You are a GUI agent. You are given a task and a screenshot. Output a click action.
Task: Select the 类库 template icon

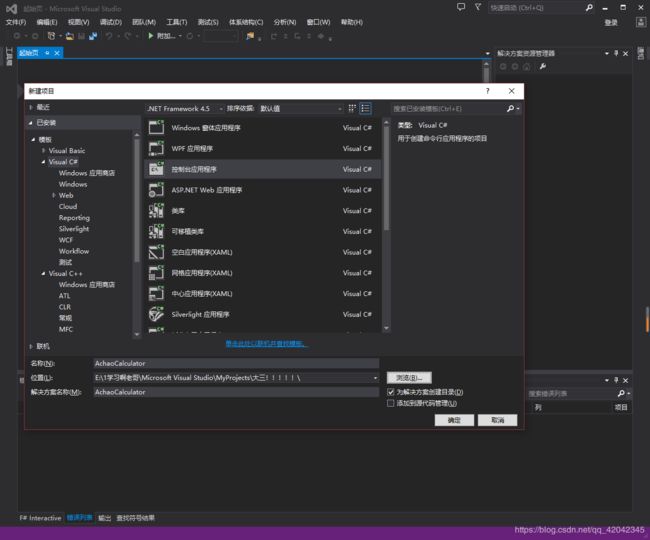point(156,210)
